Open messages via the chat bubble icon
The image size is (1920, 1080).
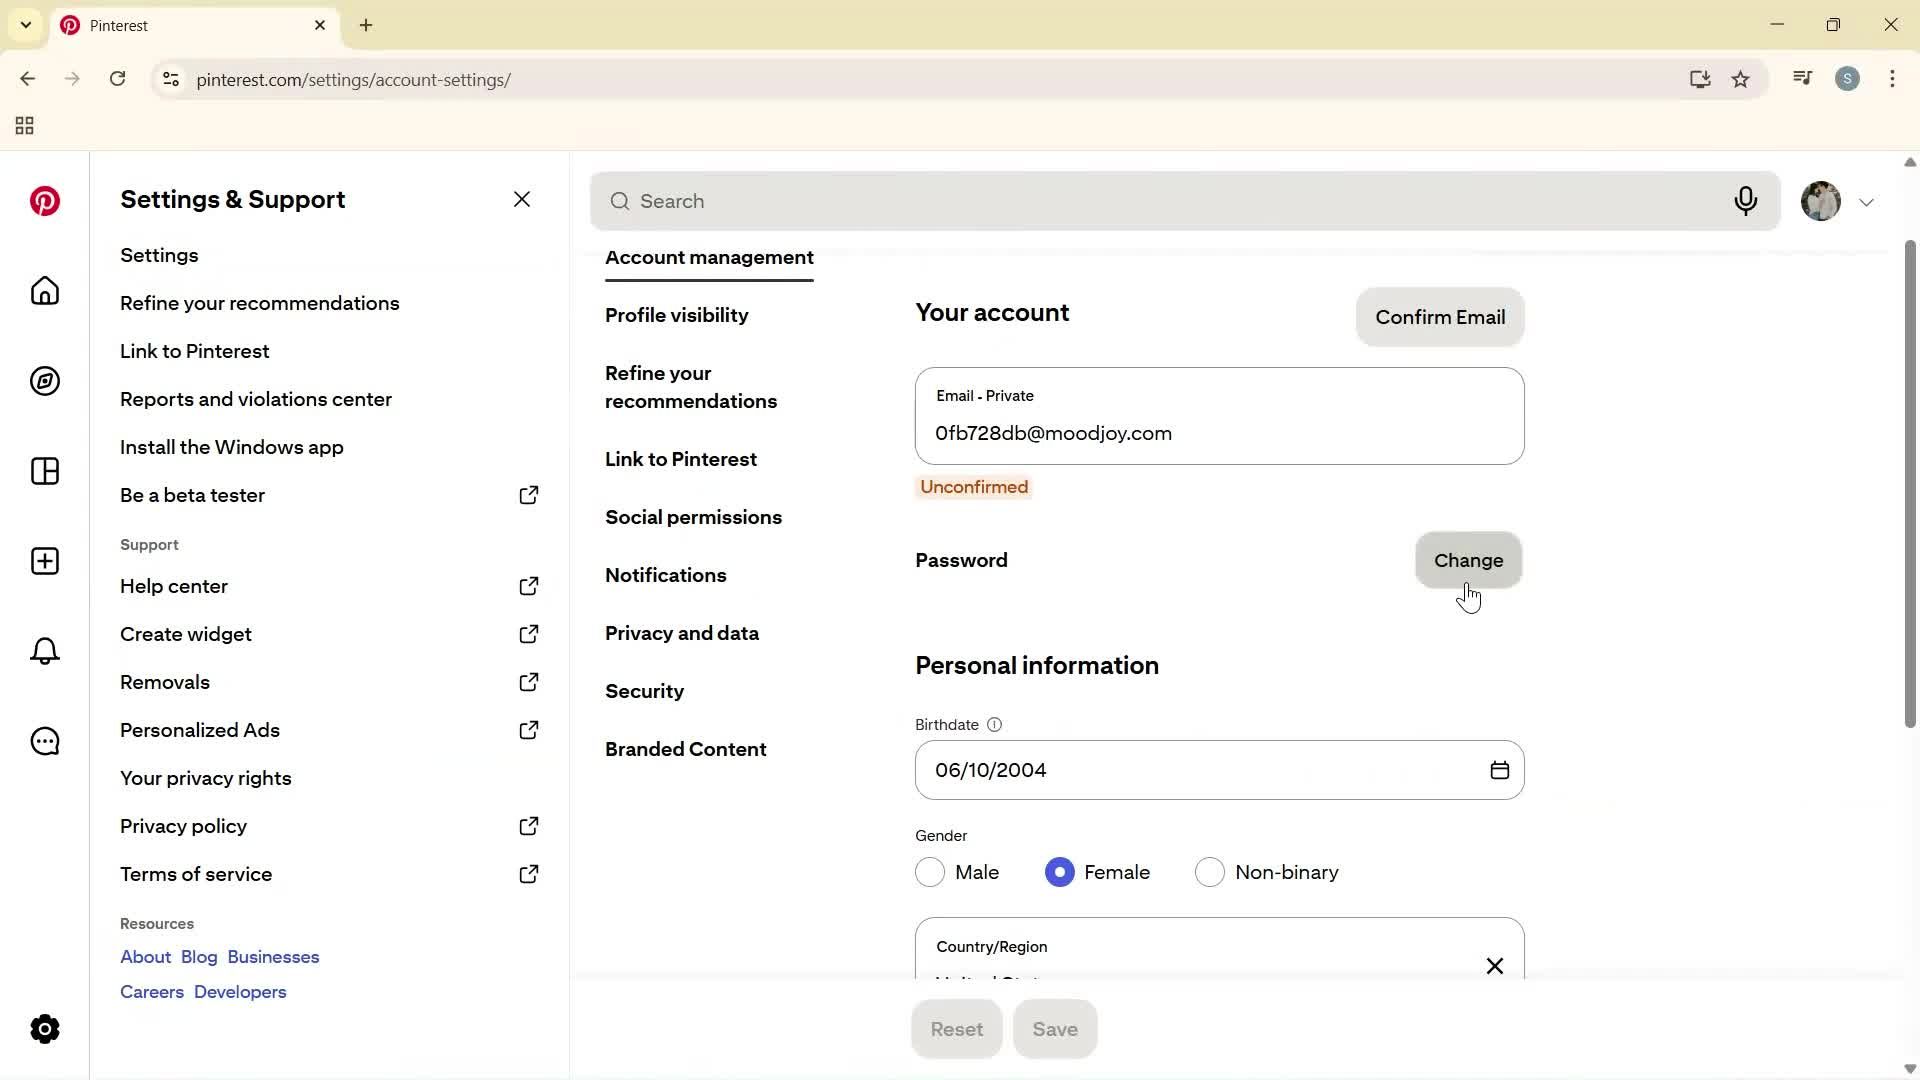pos(44,741)
